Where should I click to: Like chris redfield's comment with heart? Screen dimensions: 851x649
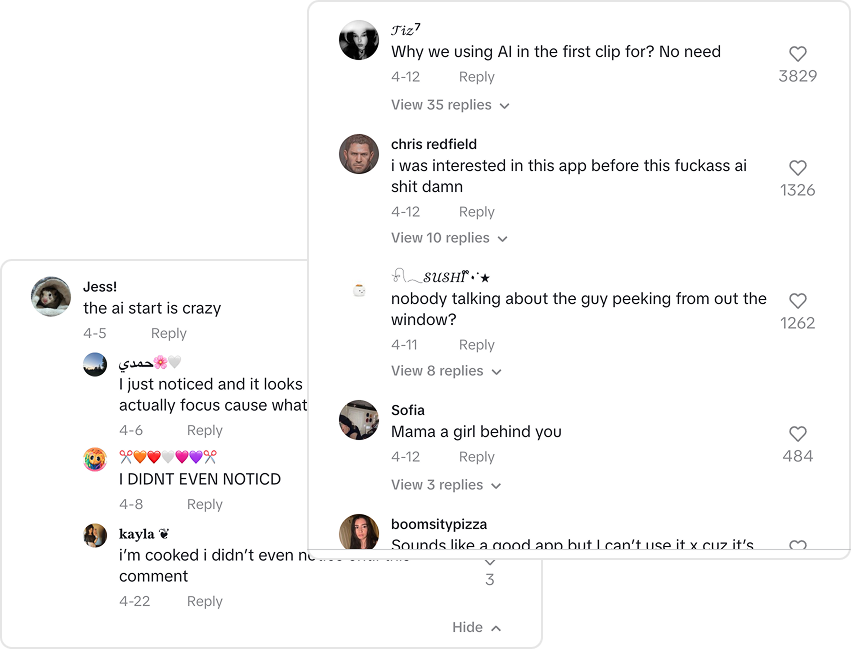point(797,168)
